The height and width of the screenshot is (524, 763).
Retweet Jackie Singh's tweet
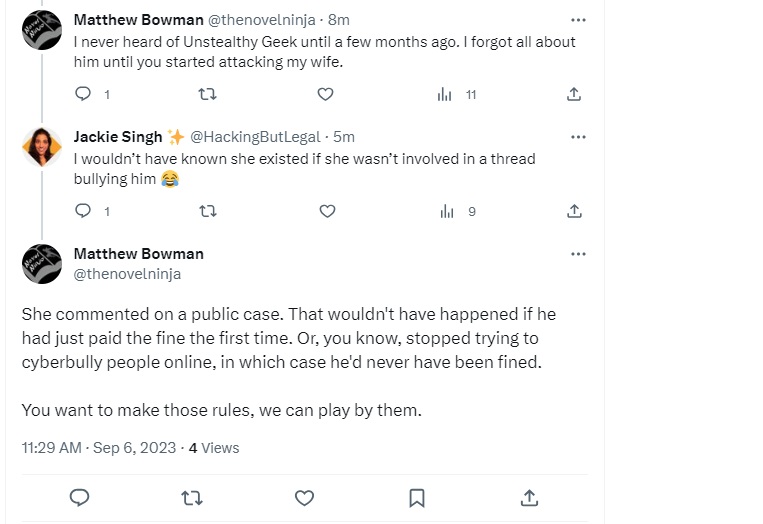coord(207,211)
